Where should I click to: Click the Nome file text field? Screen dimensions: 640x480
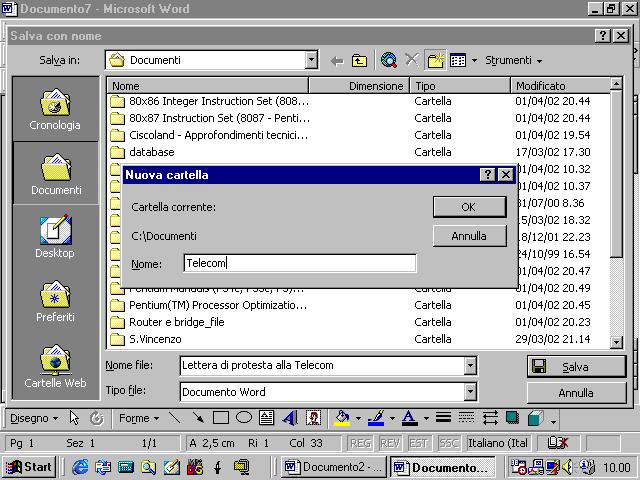pos(322,366)
